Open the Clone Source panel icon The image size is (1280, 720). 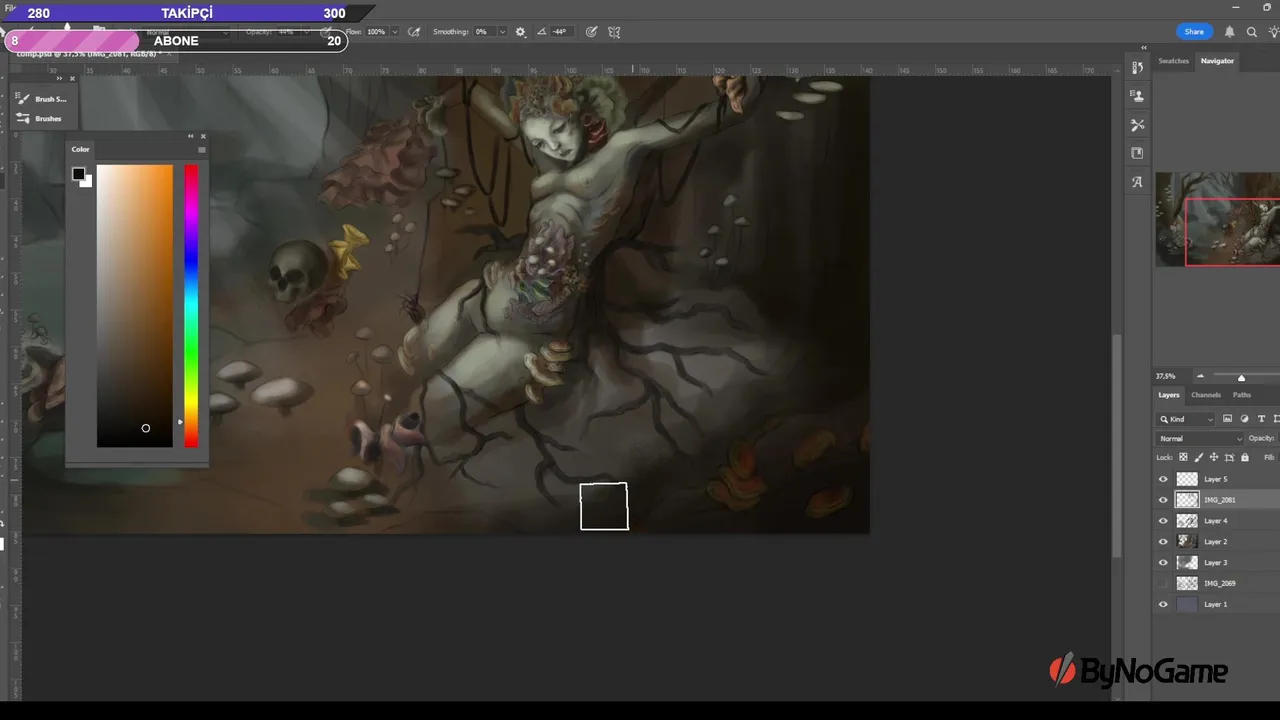click(x=1137, y=96)
